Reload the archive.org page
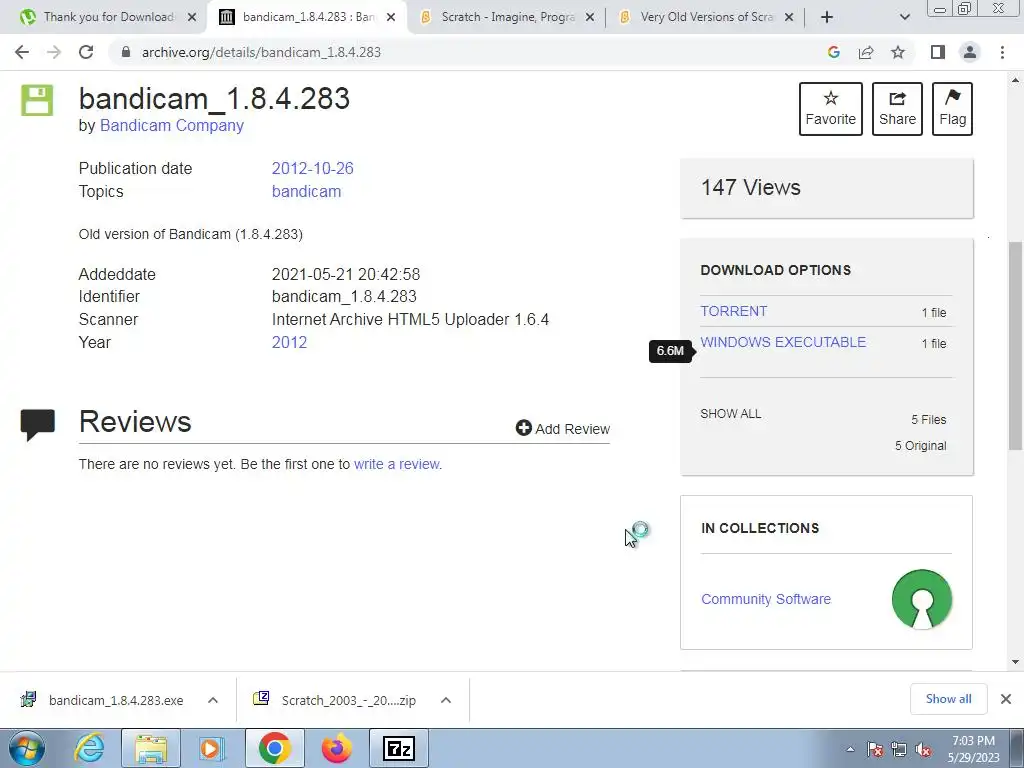Screen dimensions: 1024x768 (86, 52)
